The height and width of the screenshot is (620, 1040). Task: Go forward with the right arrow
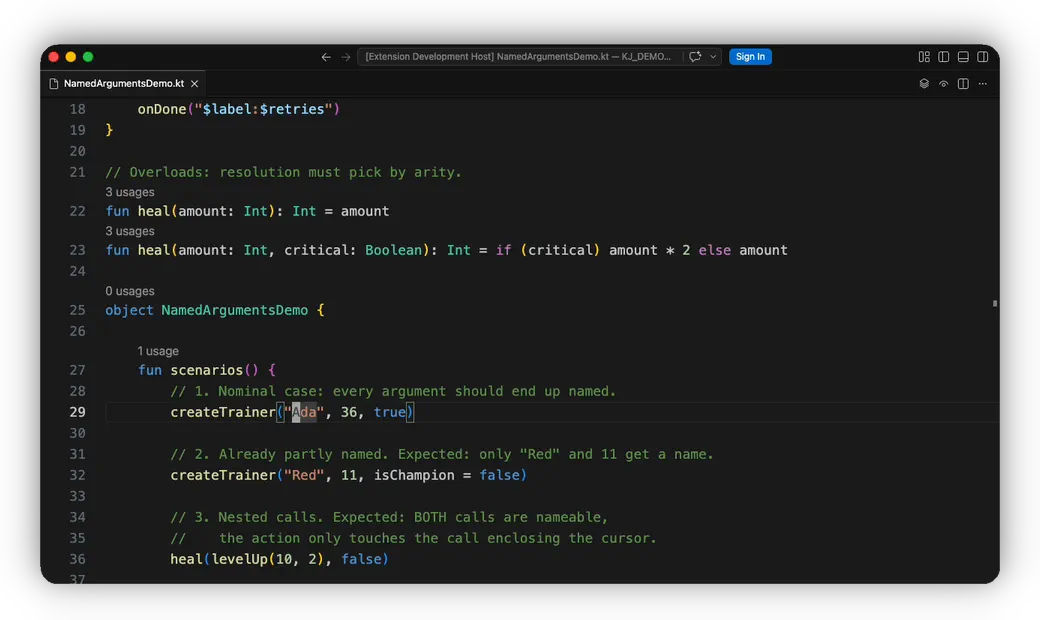point(346,57)
